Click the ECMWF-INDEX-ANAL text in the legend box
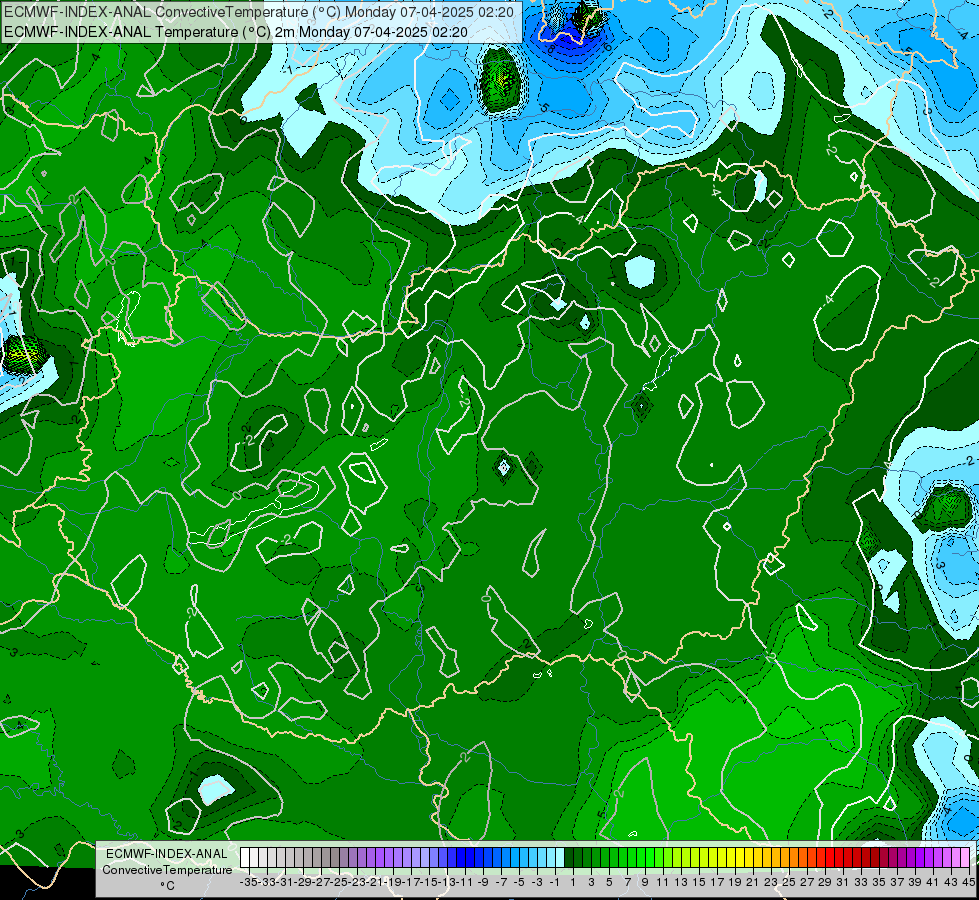The height and width of the screenshot is (900, 979). tap(167, 854)
